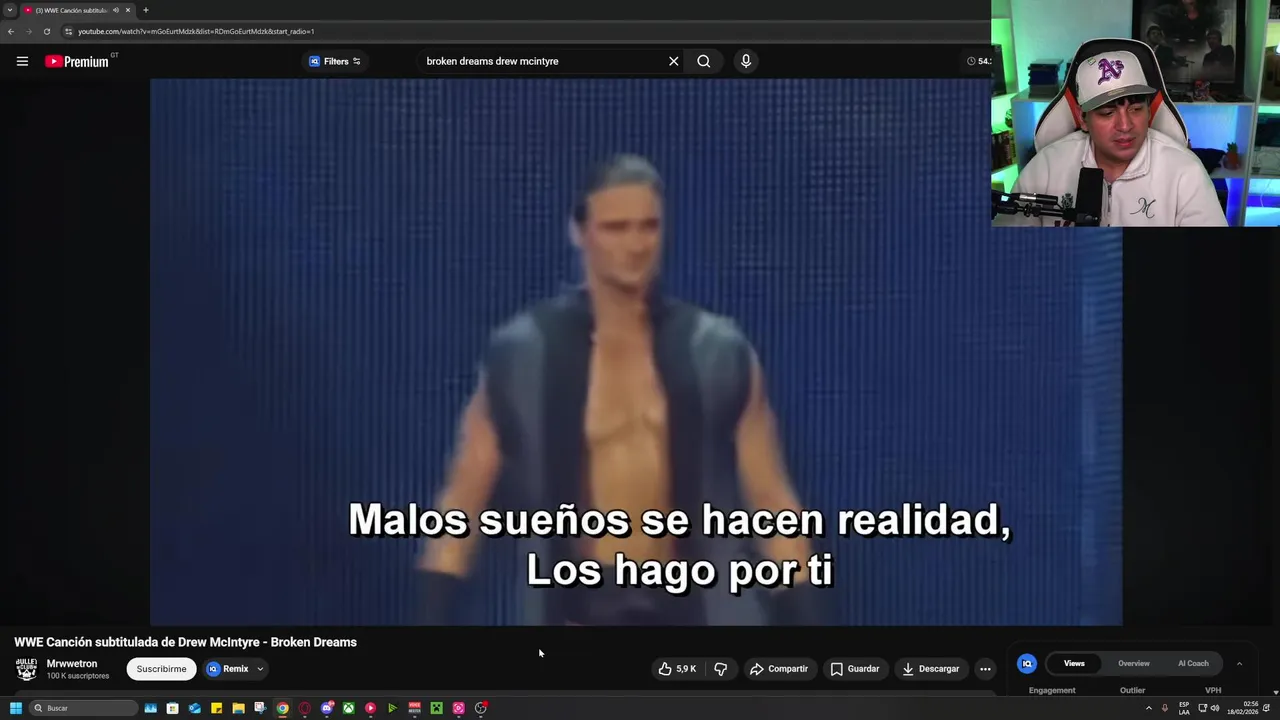Image resolution: width=1280 pixels, height=720 pixels.
Task: Open the Remix dropdown arrow
Action: tap(260, 669)
